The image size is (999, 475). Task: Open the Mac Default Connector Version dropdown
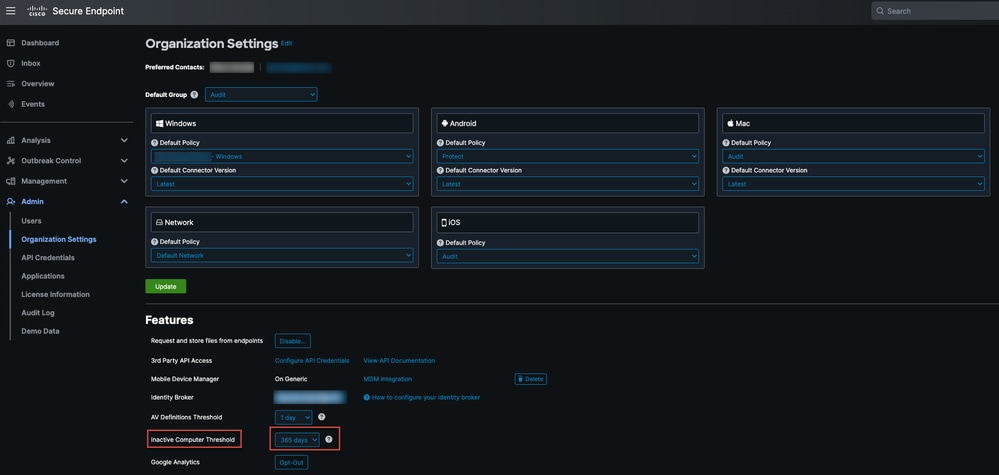853,184
